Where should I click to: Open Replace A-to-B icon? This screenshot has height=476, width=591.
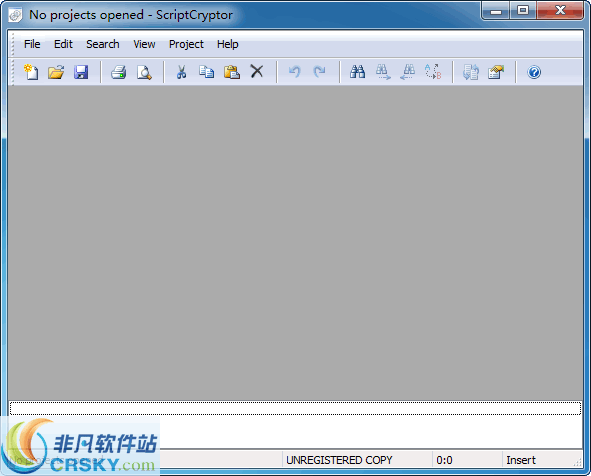click(433, 72)
